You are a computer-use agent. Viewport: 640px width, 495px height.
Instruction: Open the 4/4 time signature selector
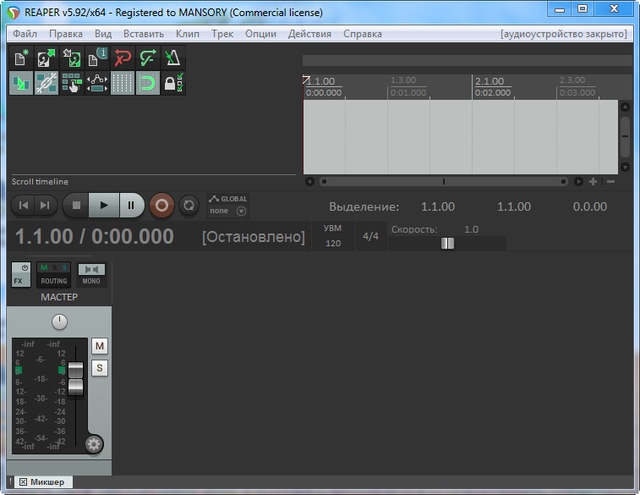370,237
